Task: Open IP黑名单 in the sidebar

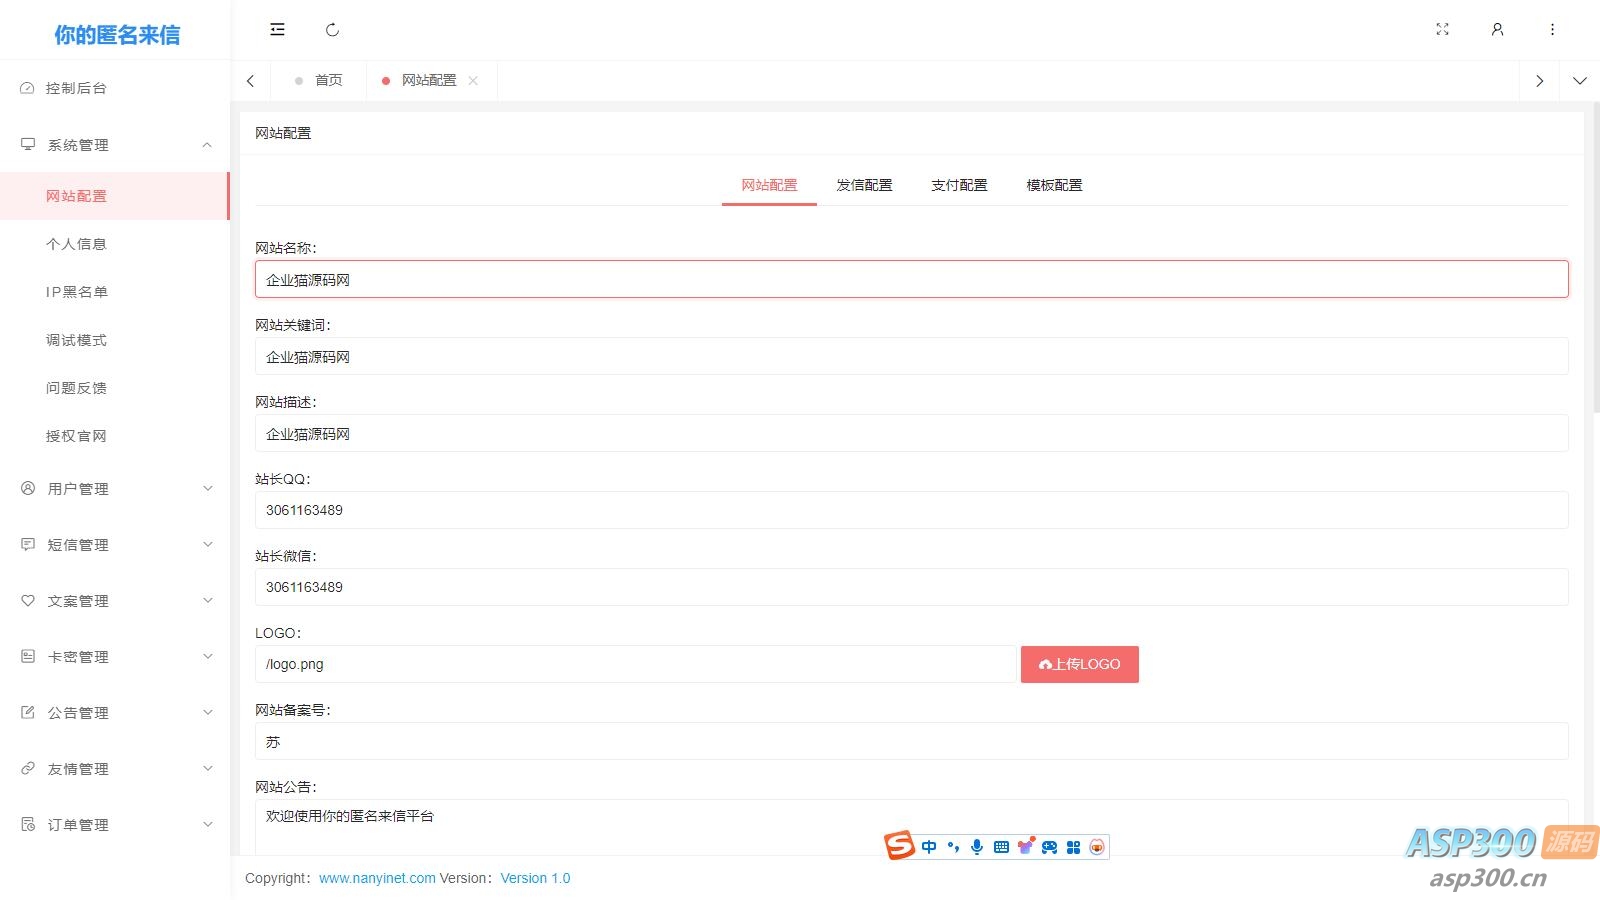Action: [x=77, y=292]
